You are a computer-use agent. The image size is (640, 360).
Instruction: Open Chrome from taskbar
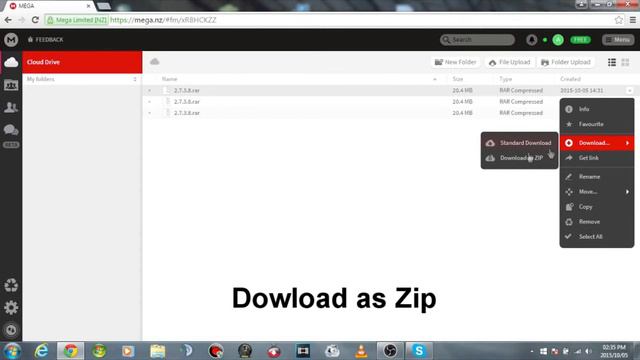(71, 351)
